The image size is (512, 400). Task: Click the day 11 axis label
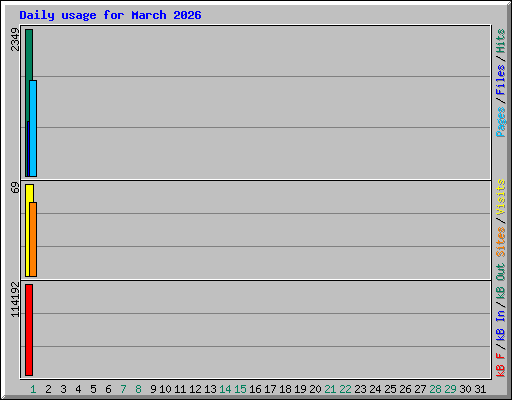pyautogui.click(x=180, y=389)
